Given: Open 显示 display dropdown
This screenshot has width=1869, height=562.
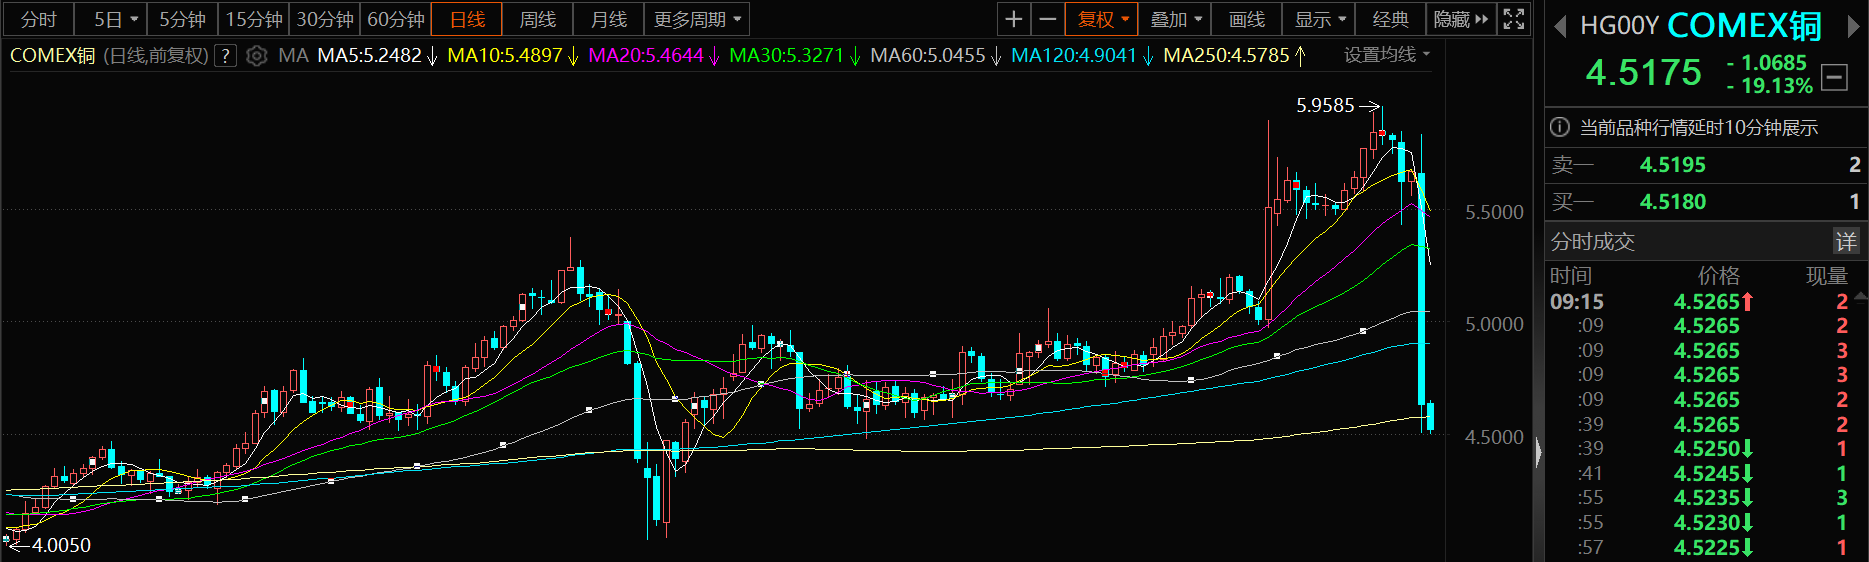Looking at the screenshot, I should pos(1319,19).
